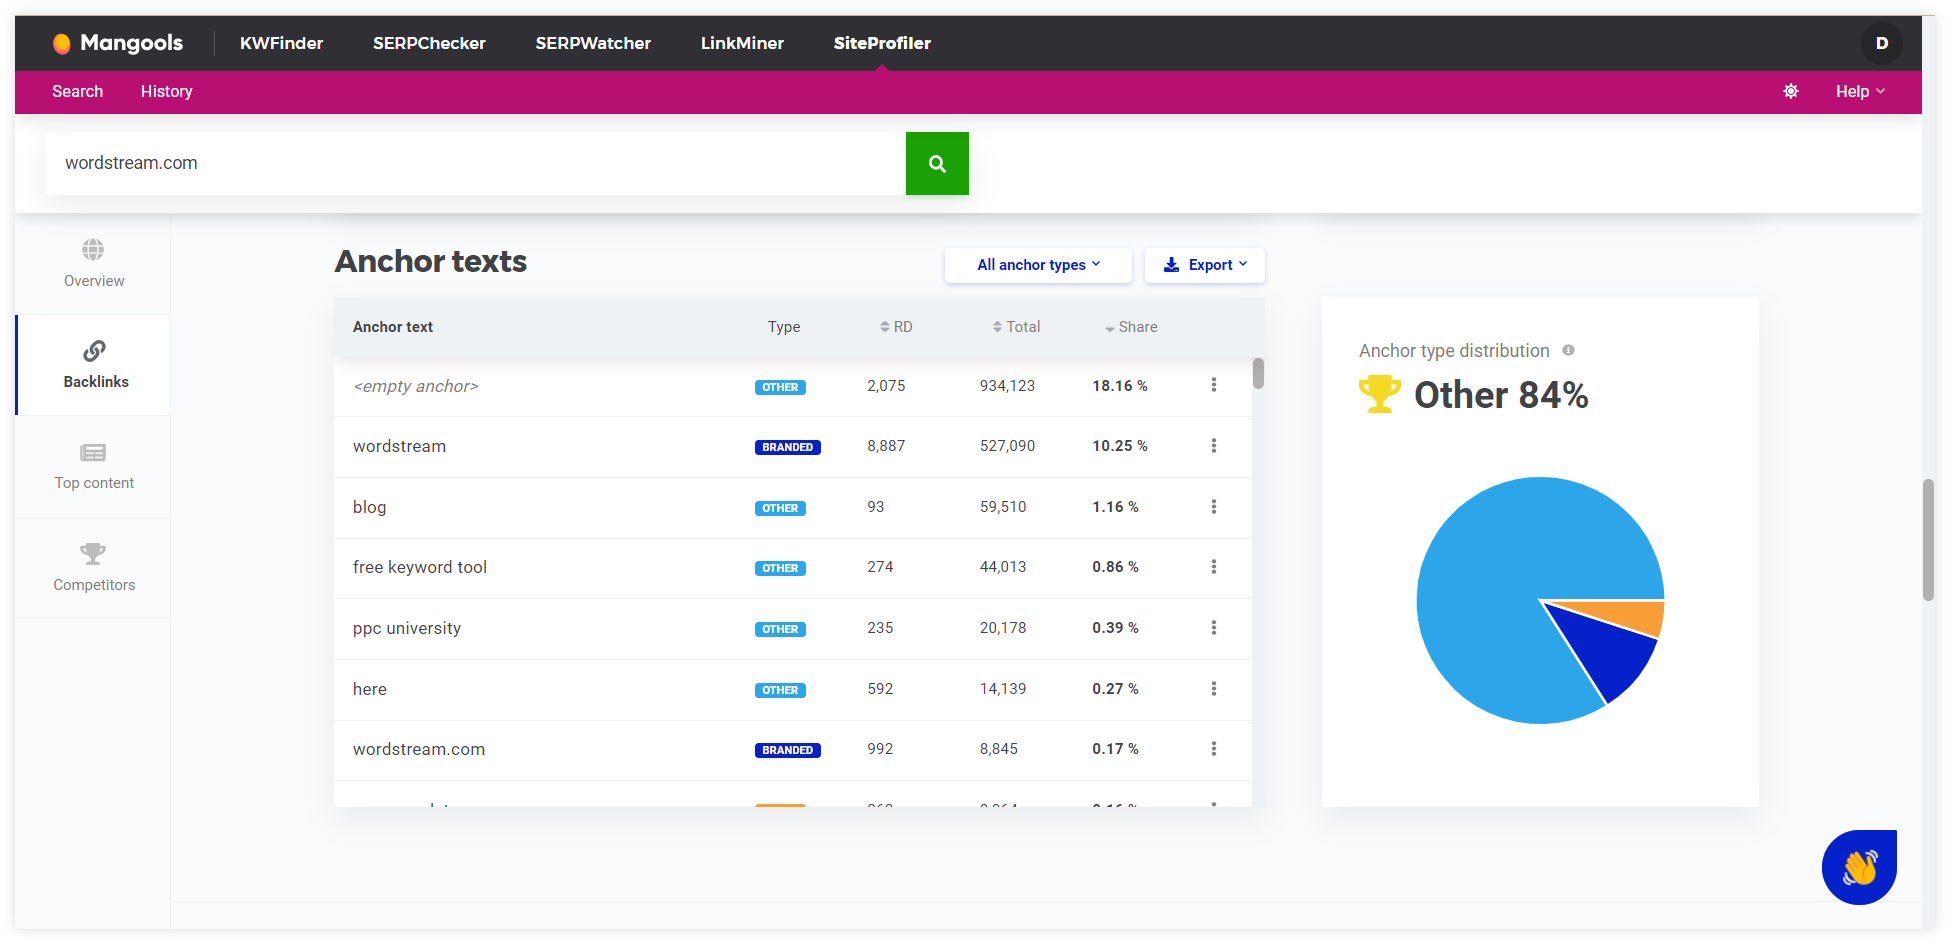Open options for ppc university row
Image resolution: width=1950 pixels, height=944 pixels.
pyautogui.click(x=1214, y=628)
